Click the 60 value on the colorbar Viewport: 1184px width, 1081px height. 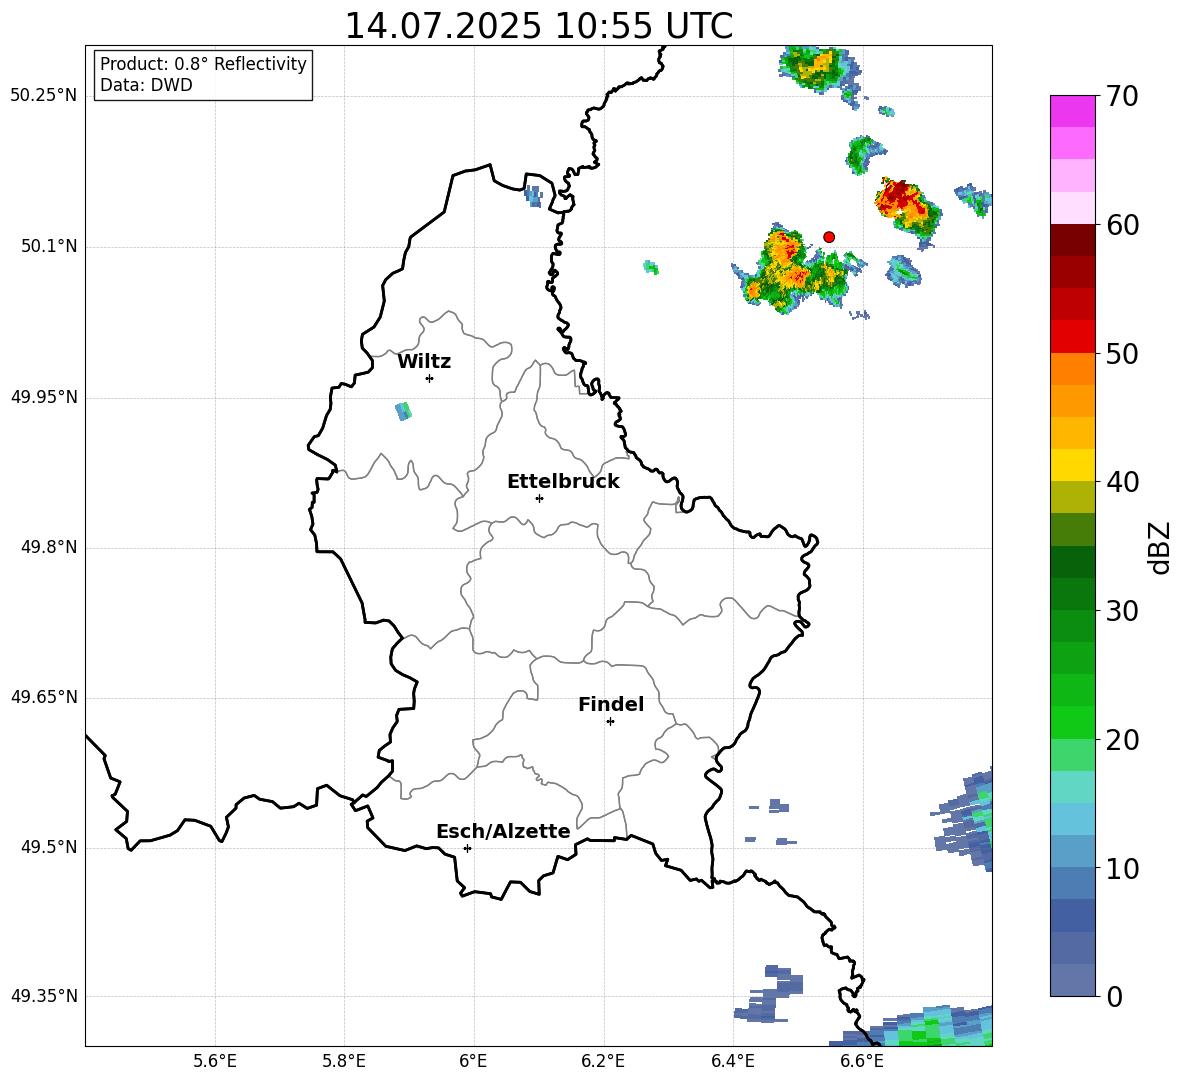pyautogui.click(x=1122, y=225)
